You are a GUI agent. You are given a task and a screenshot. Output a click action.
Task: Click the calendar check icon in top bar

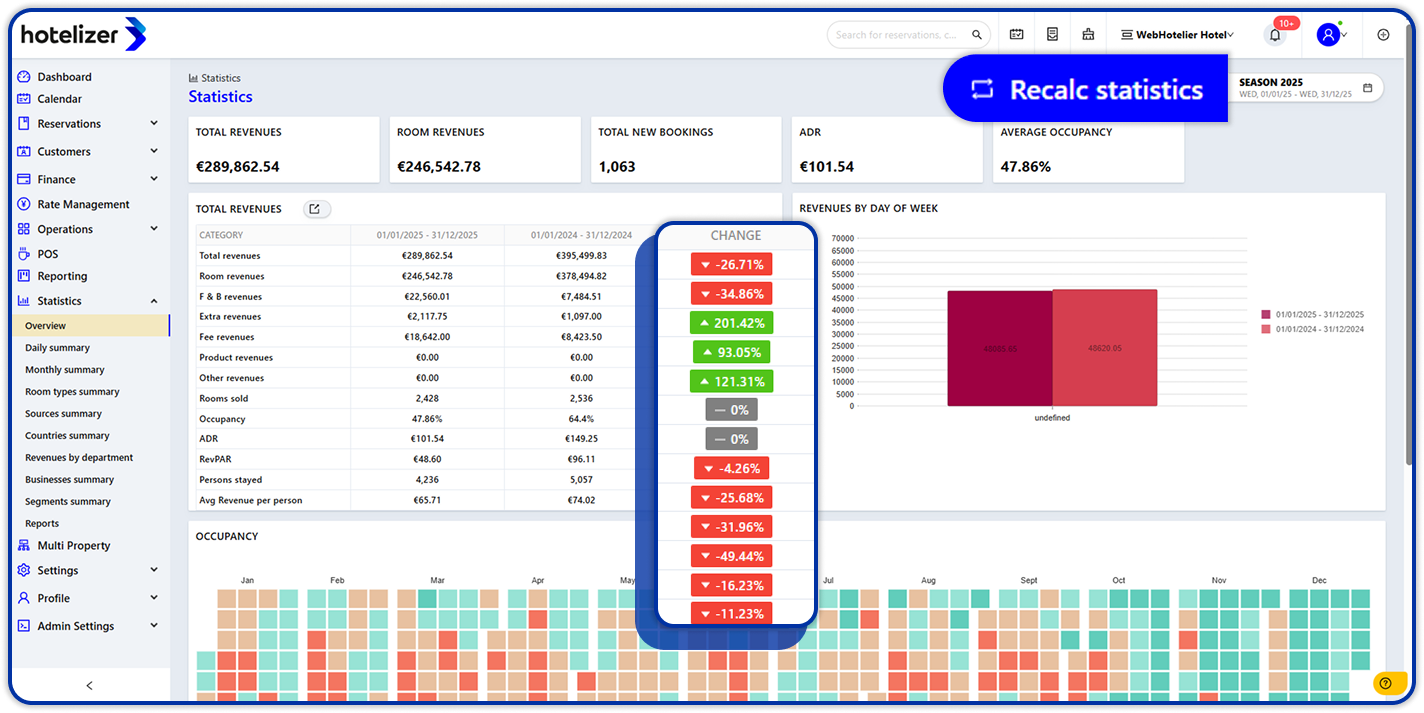[x=1016, y=35]
